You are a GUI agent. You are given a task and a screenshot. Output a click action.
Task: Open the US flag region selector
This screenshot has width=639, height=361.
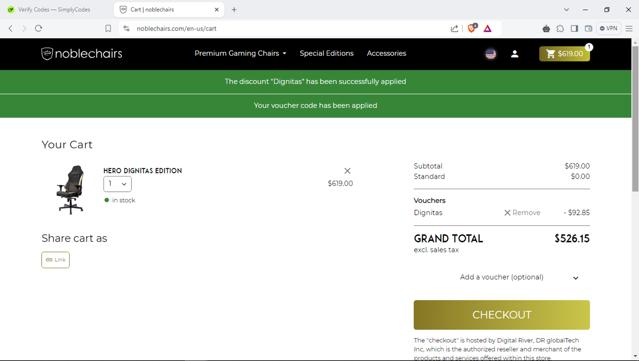coord(491,54)
